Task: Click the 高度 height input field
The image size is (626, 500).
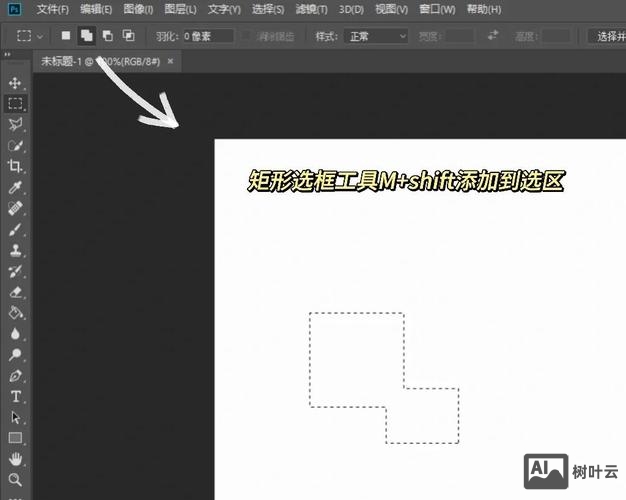Action: [556, 36]
